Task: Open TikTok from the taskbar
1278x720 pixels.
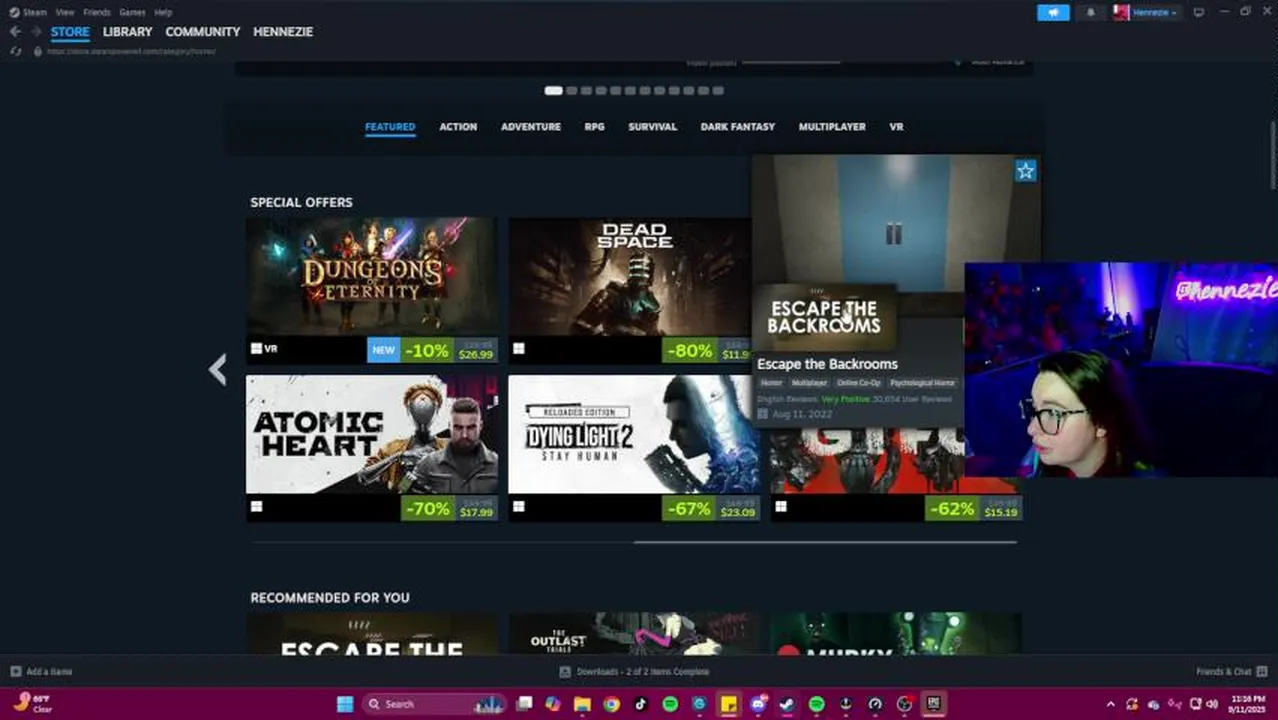Action: pos(641,704)
